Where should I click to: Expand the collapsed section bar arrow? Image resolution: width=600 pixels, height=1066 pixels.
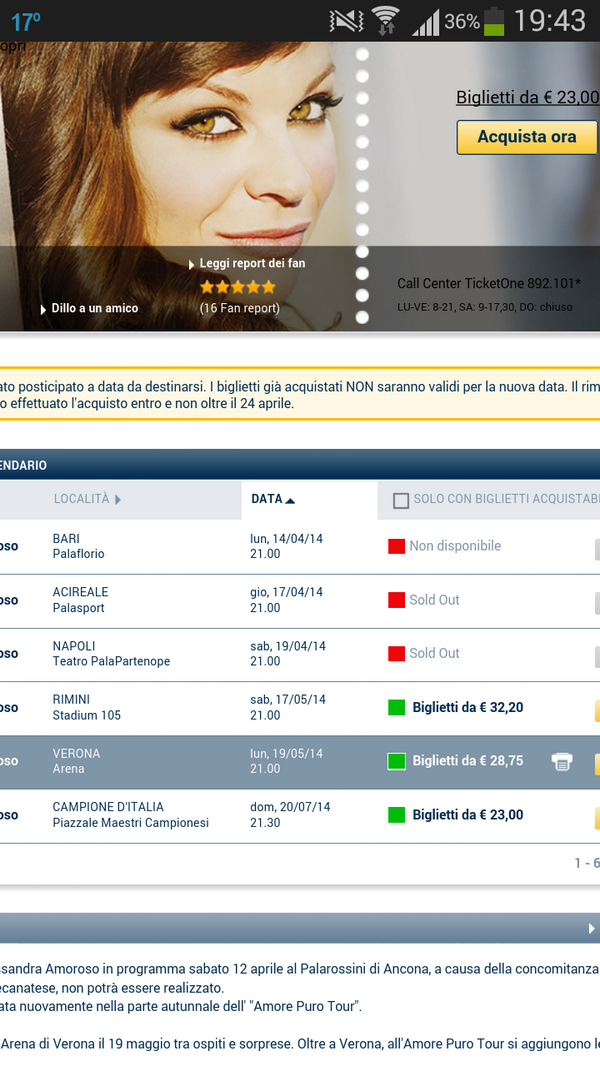click(591, 928)
